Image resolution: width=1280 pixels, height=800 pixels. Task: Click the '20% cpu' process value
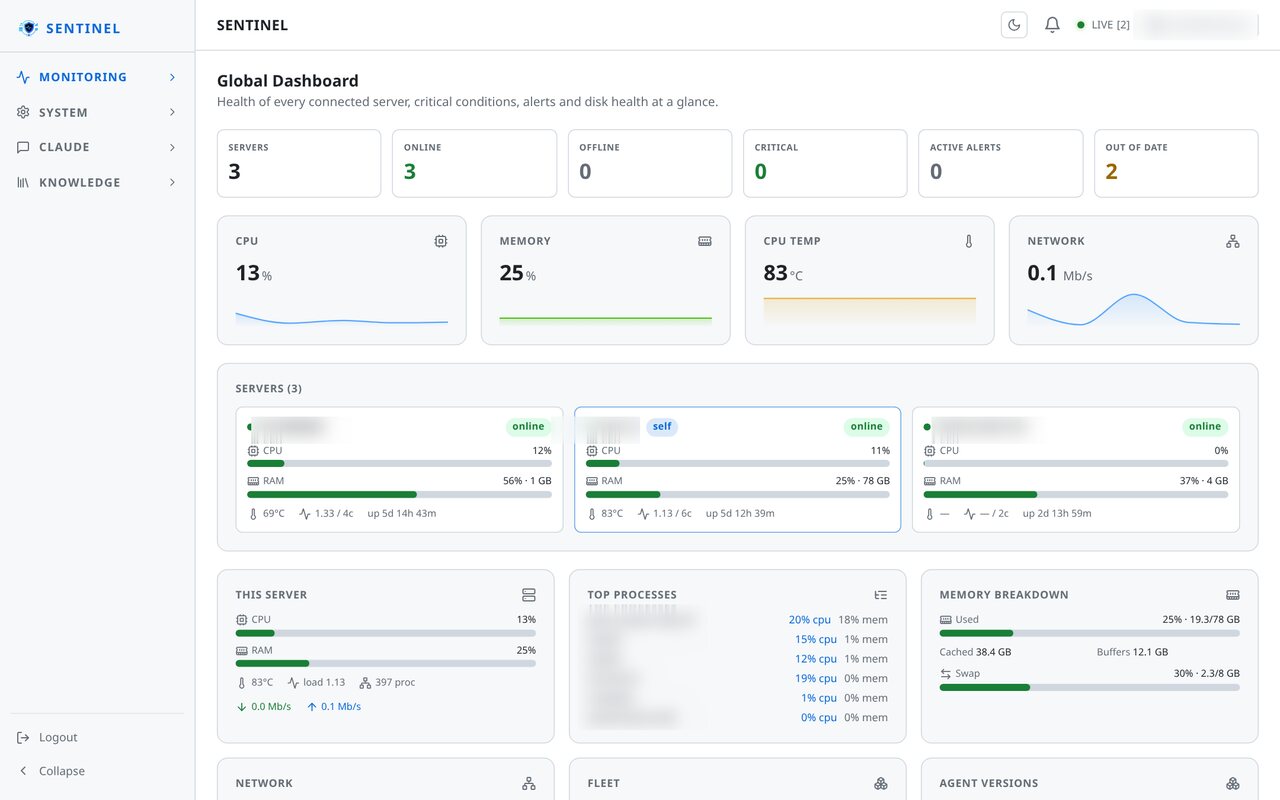812,620
